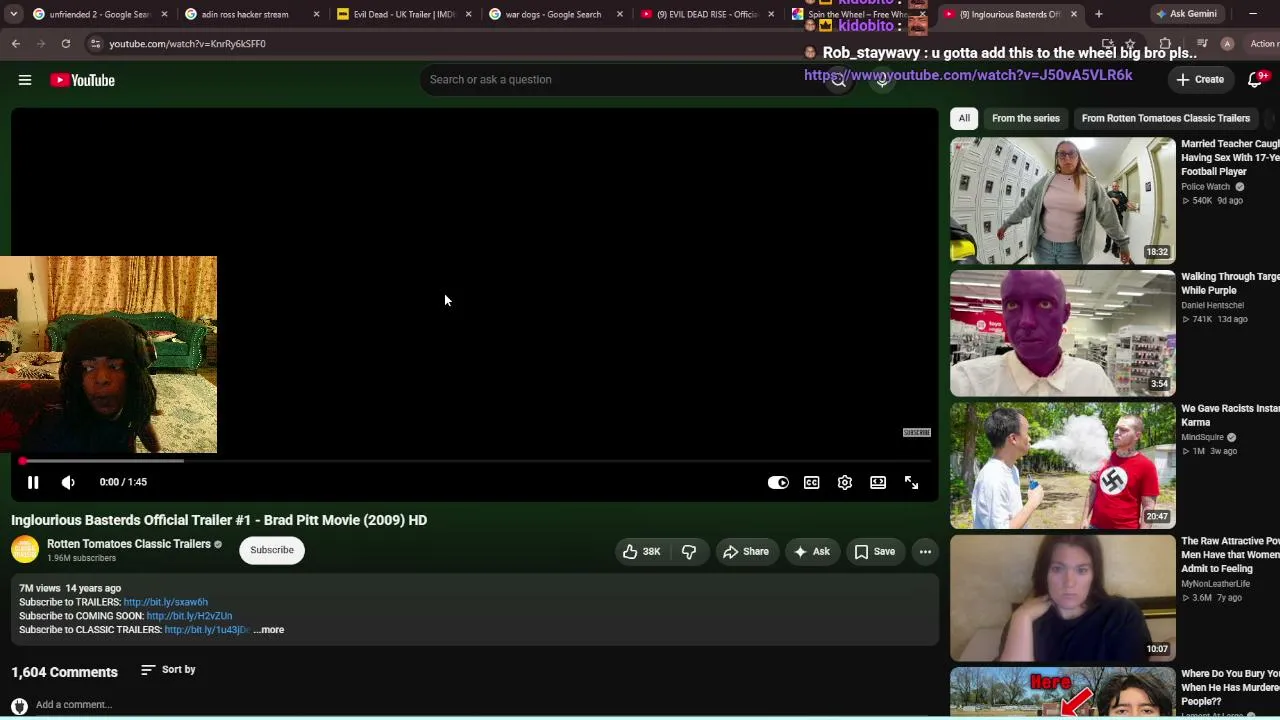Viewport: 1280px width, 720px height.
Task: Open the Rotten Tomatoes Classic Trailers channel avatar
Action: click(25, 550)
